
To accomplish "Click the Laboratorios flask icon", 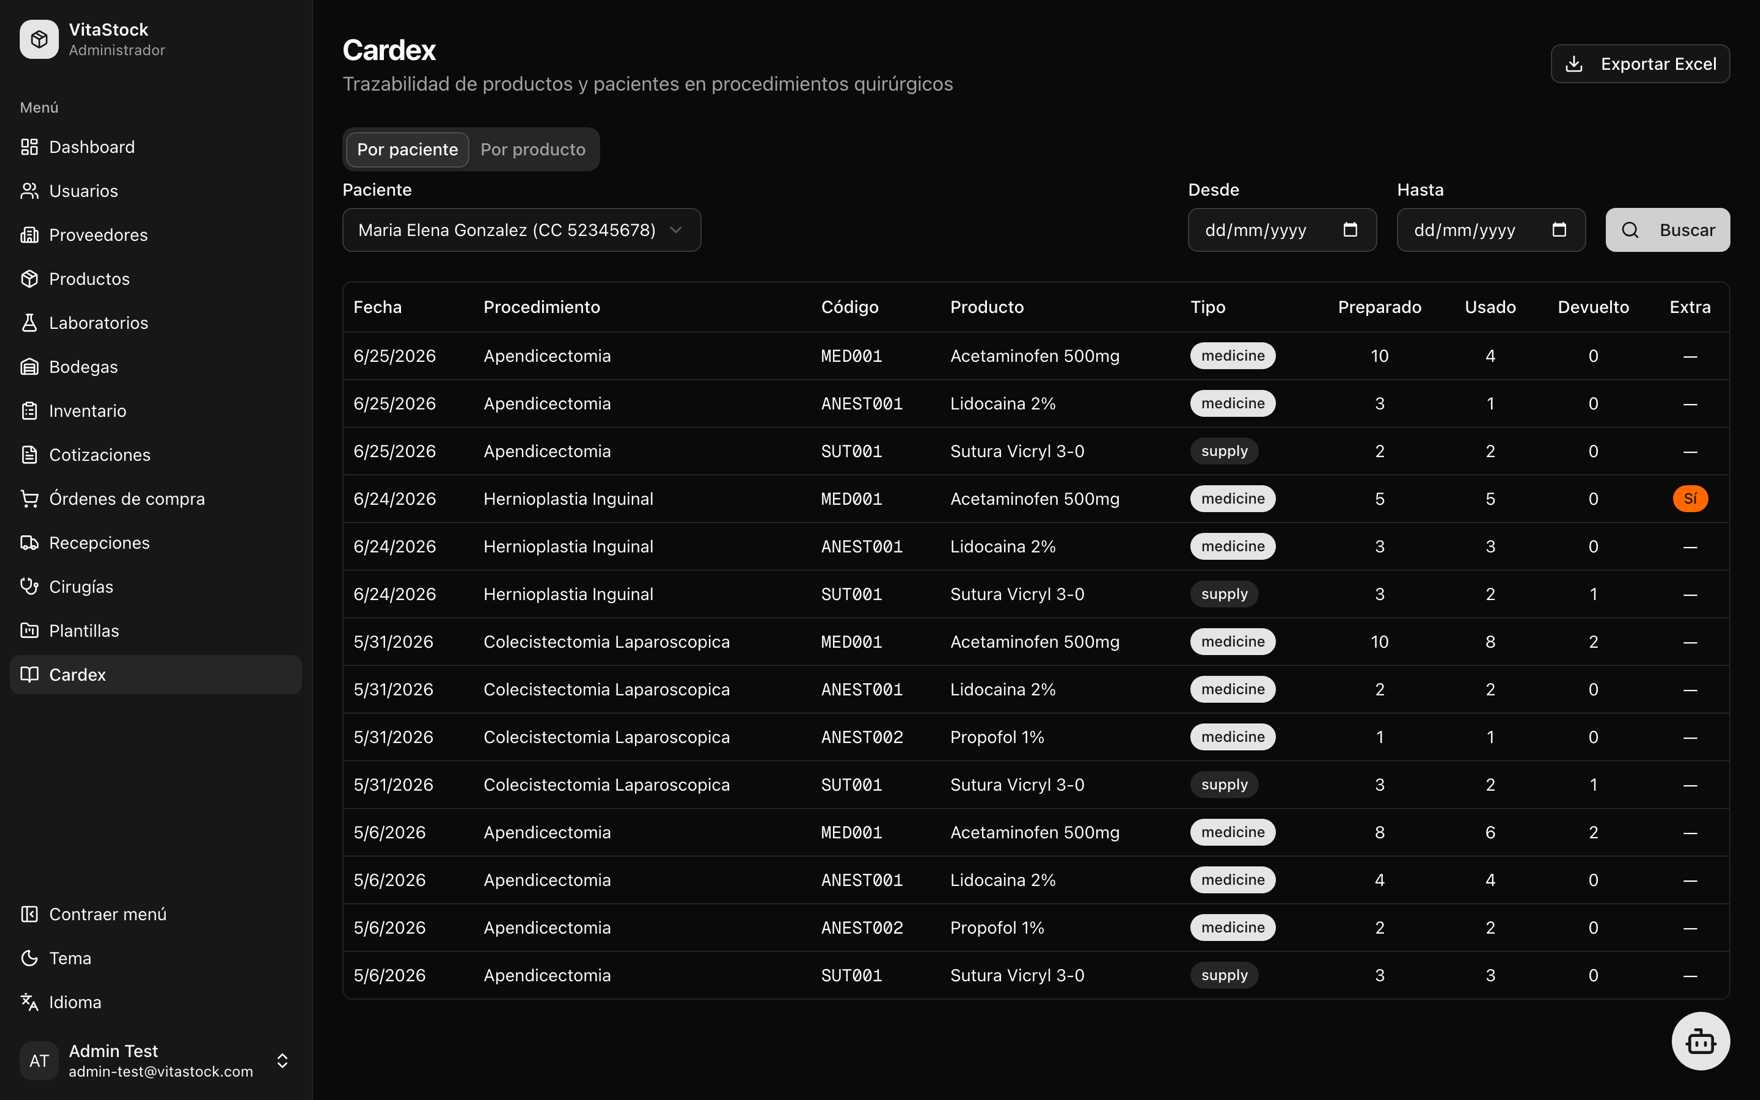I will click(x=30, y=323).
